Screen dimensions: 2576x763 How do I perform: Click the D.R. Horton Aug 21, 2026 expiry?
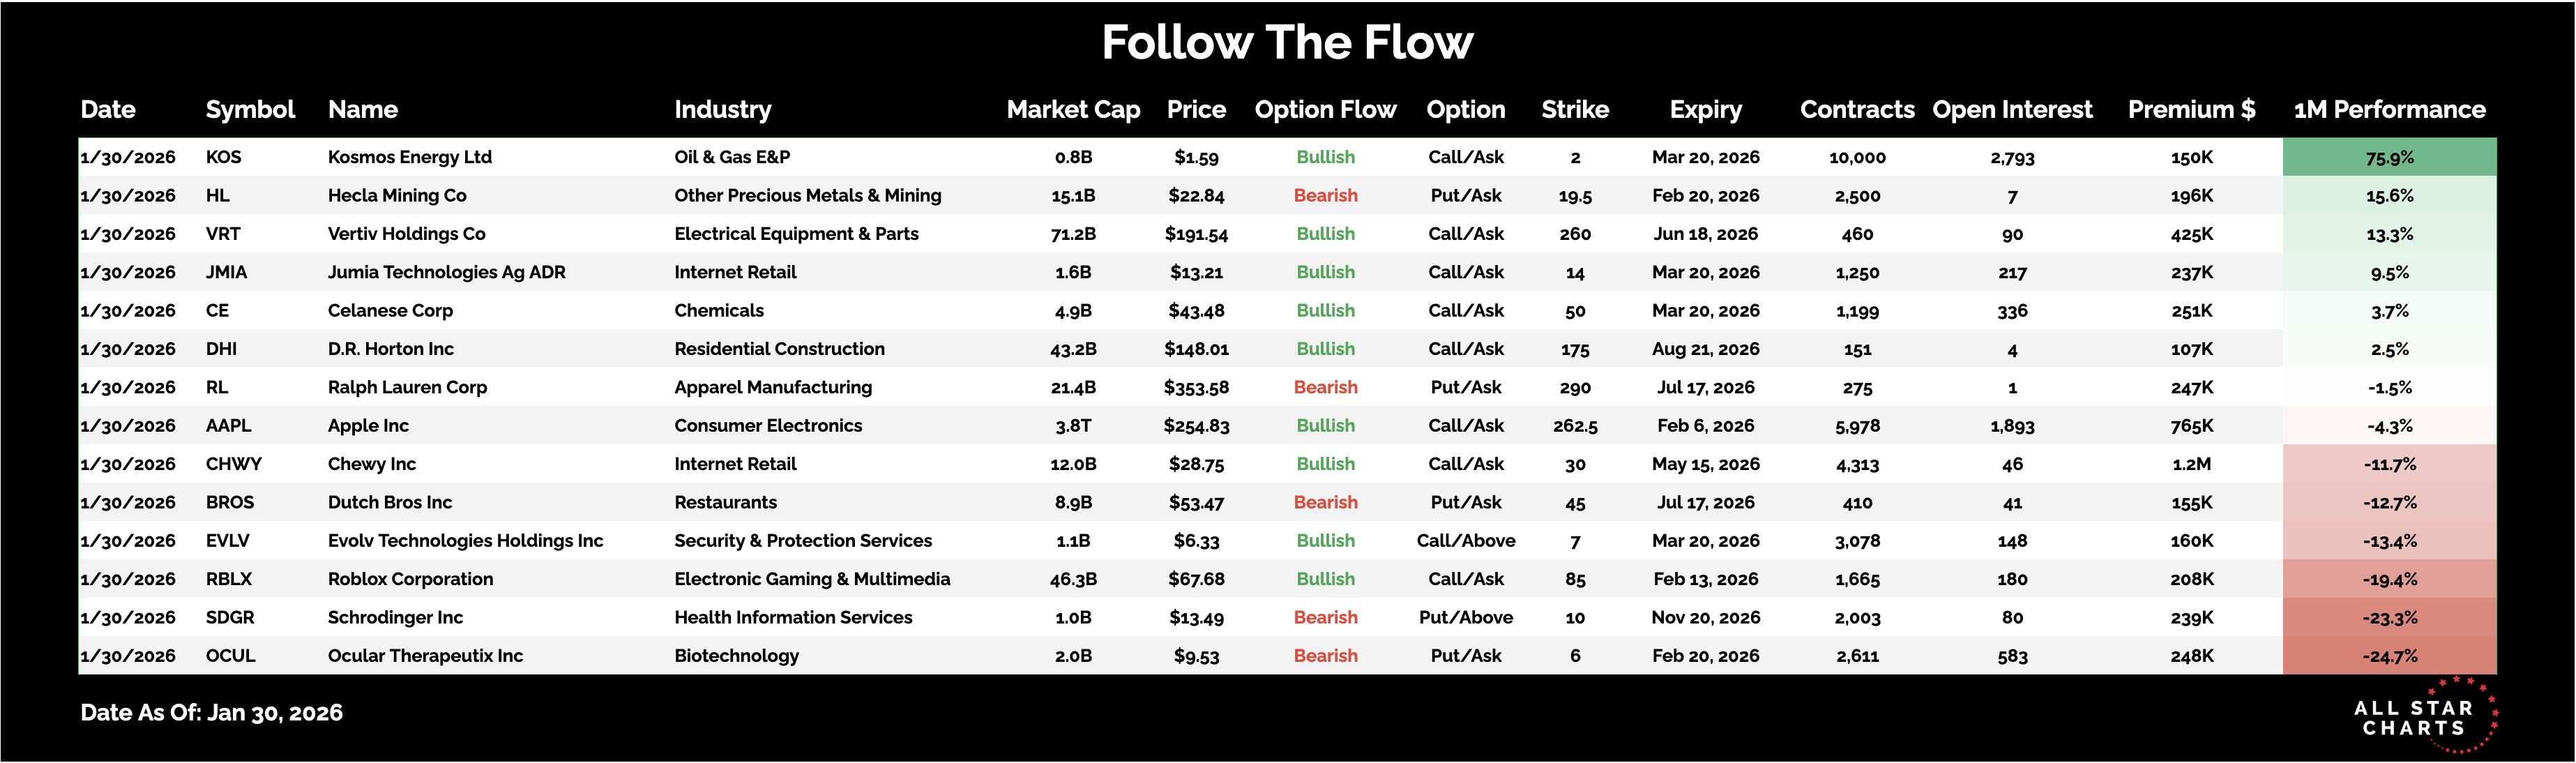pyautogui.click(x=1705, y=349)
